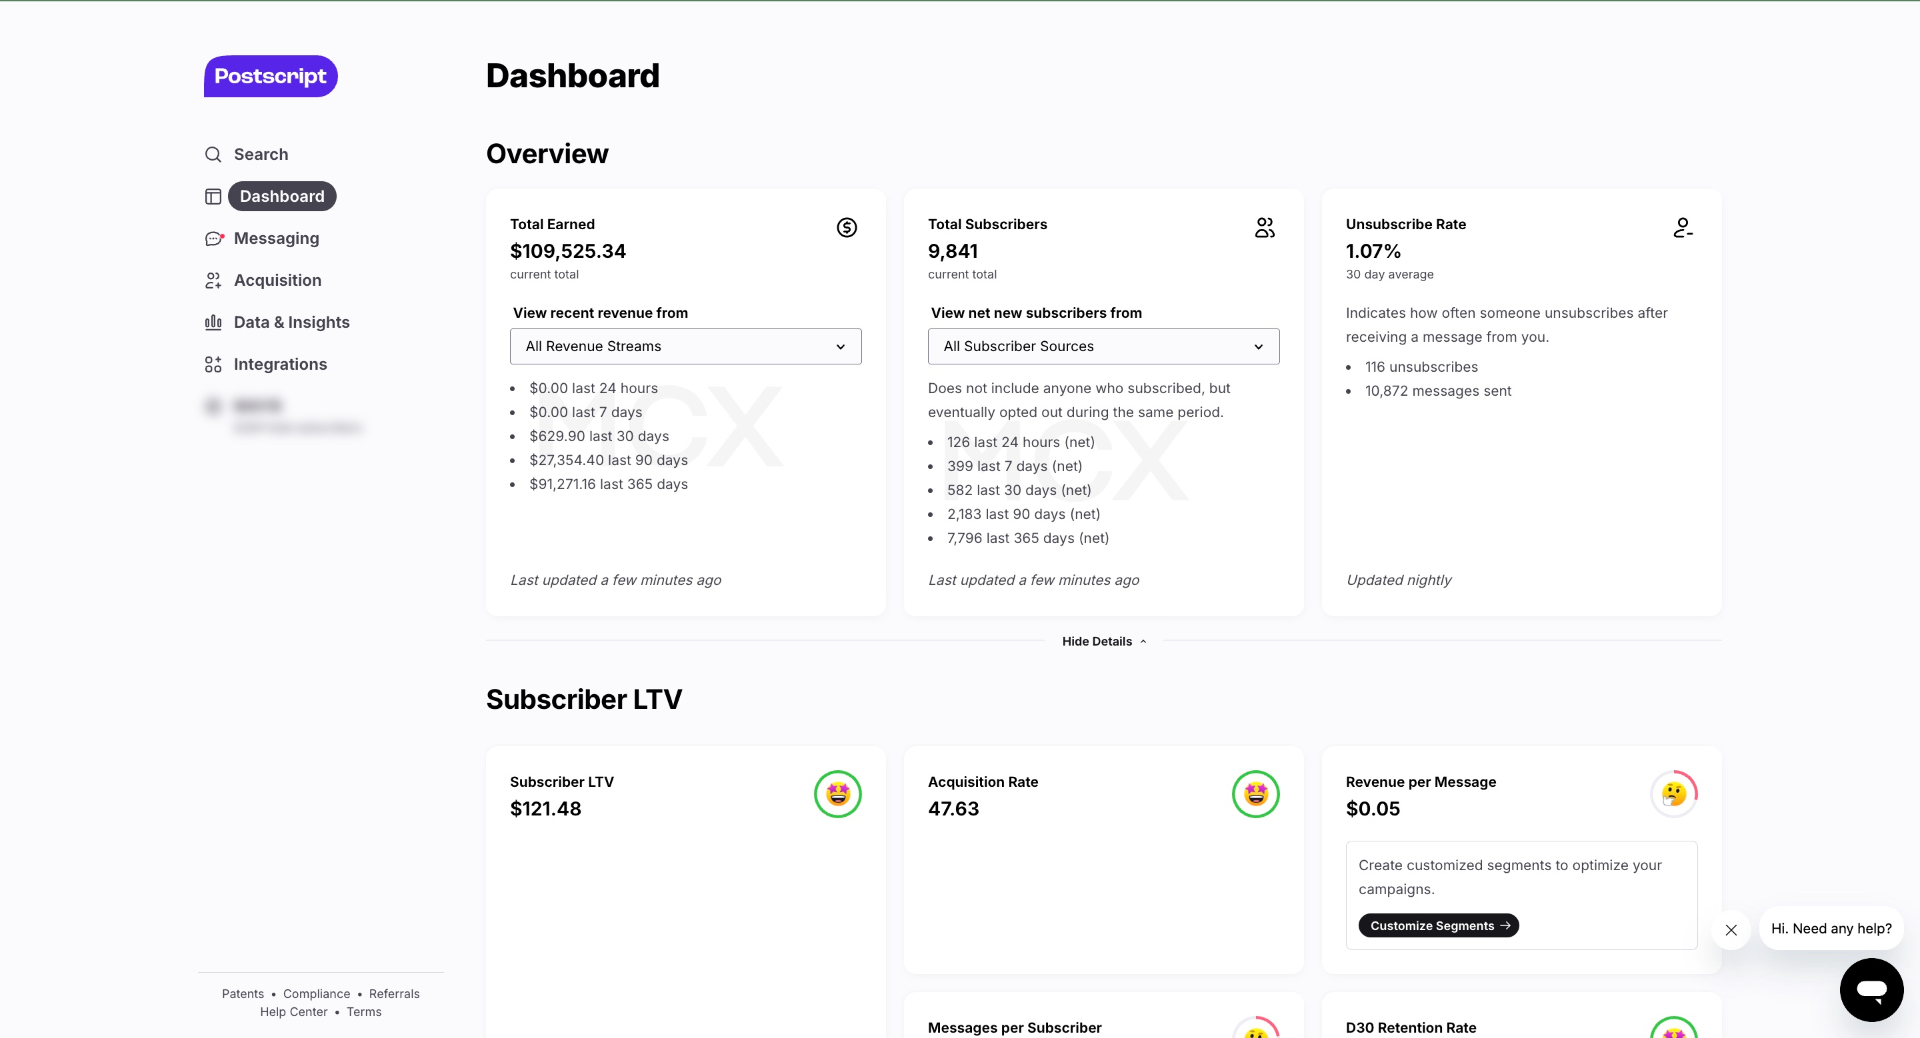Click the Unsubscribe Rate person icon

click(x=1683, y=228)
